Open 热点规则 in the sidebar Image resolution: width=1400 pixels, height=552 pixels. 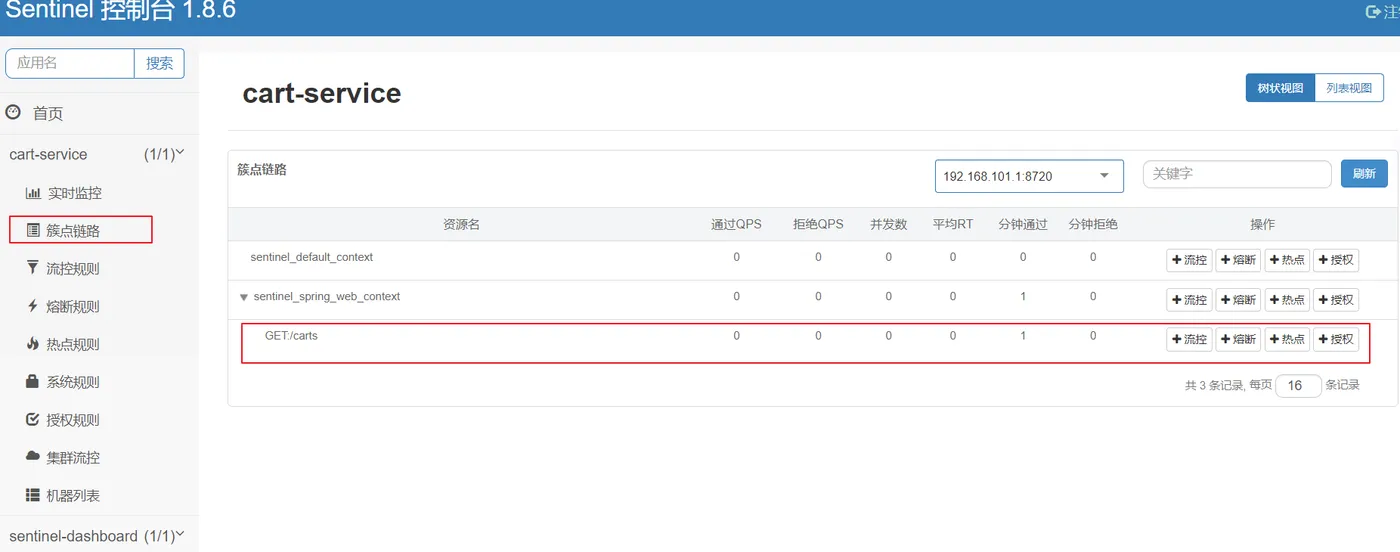(x=74, y=345)
